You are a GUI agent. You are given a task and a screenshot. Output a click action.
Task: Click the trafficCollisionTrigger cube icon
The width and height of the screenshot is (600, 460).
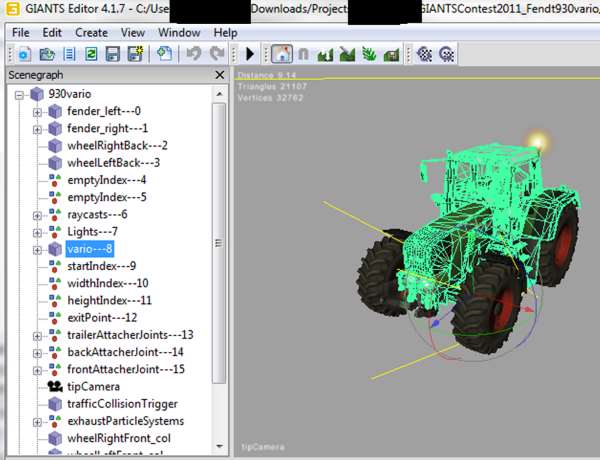55,404
